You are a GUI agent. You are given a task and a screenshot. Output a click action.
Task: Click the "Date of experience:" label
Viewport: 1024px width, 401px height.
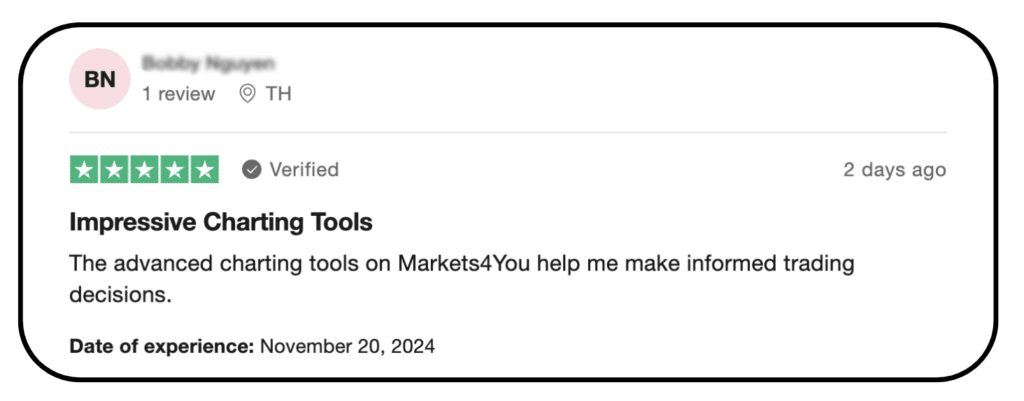click(161, 347)
